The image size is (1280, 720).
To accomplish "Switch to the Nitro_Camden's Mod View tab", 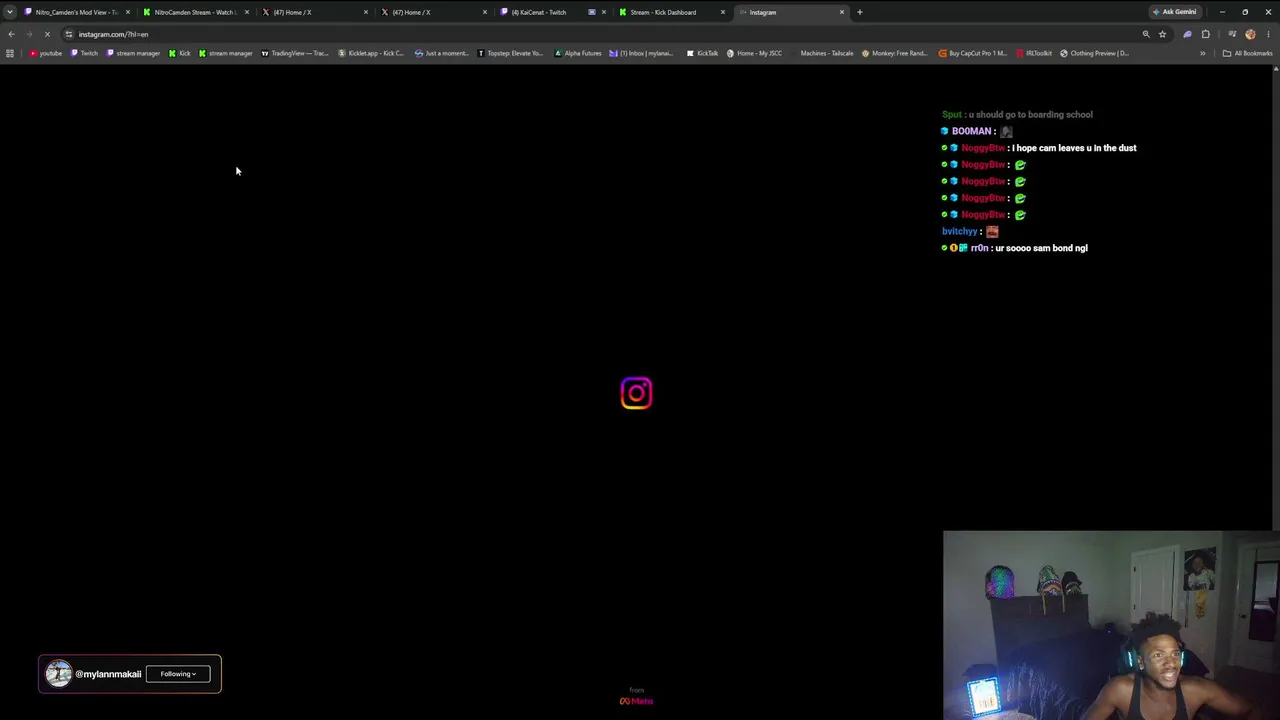I will tap(76, 12).
